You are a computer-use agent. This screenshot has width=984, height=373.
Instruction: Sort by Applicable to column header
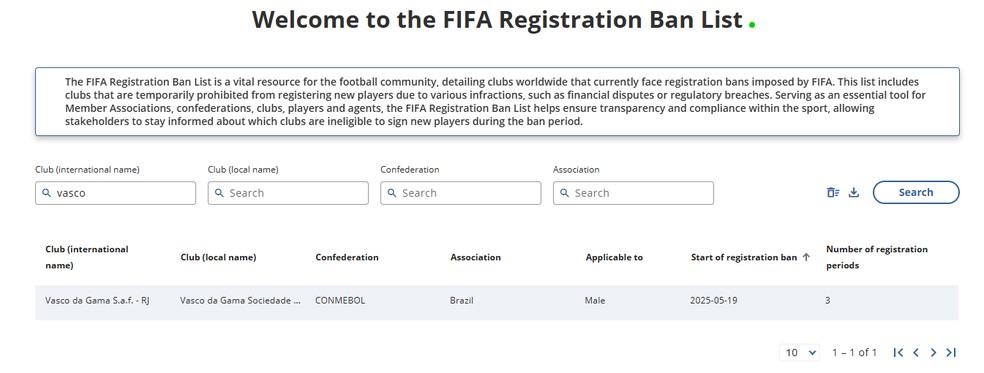(614, 257)
